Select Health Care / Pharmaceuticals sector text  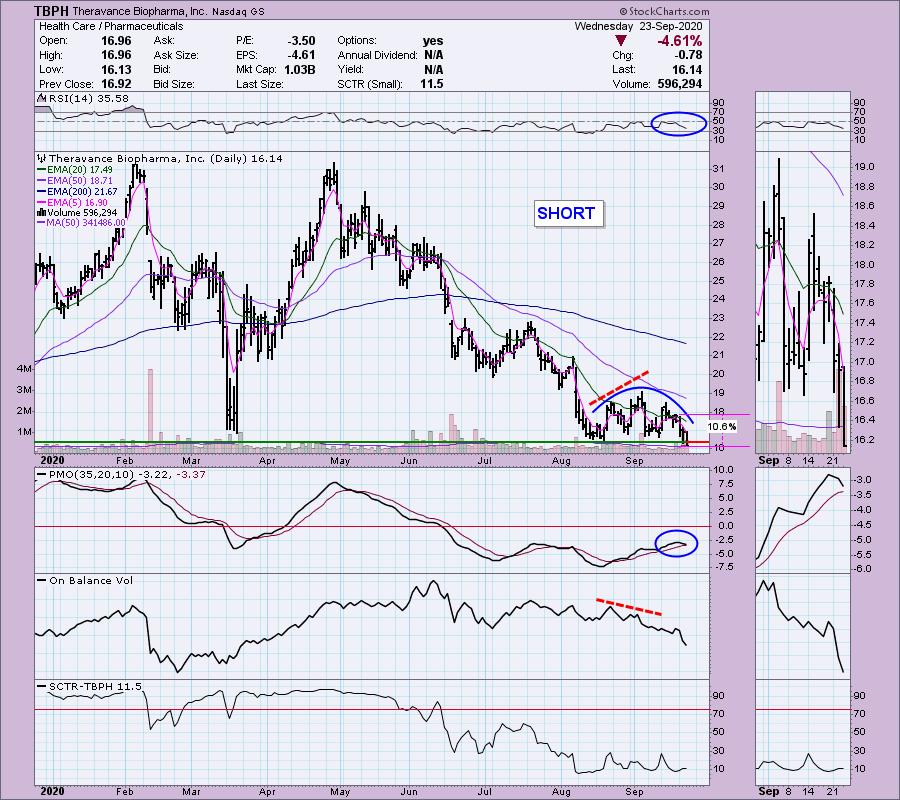click(111, 26)
